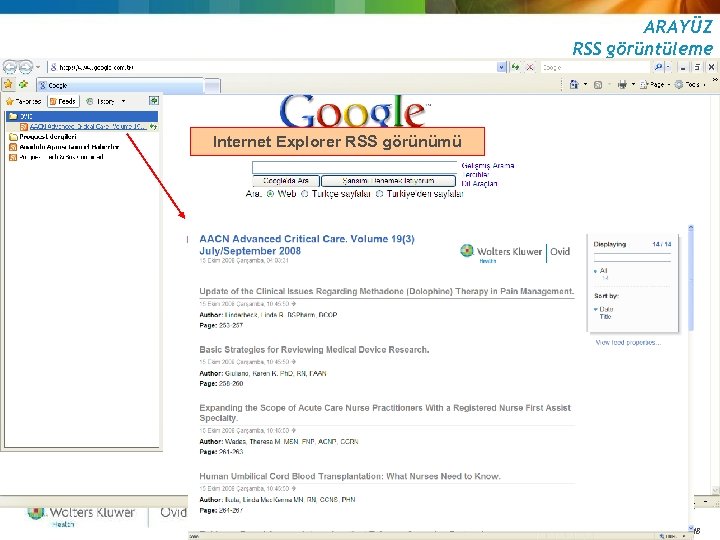Click the Google'da Ara button
The height and width of the screenshot is (540, 720).
click(x=286, y=181)
